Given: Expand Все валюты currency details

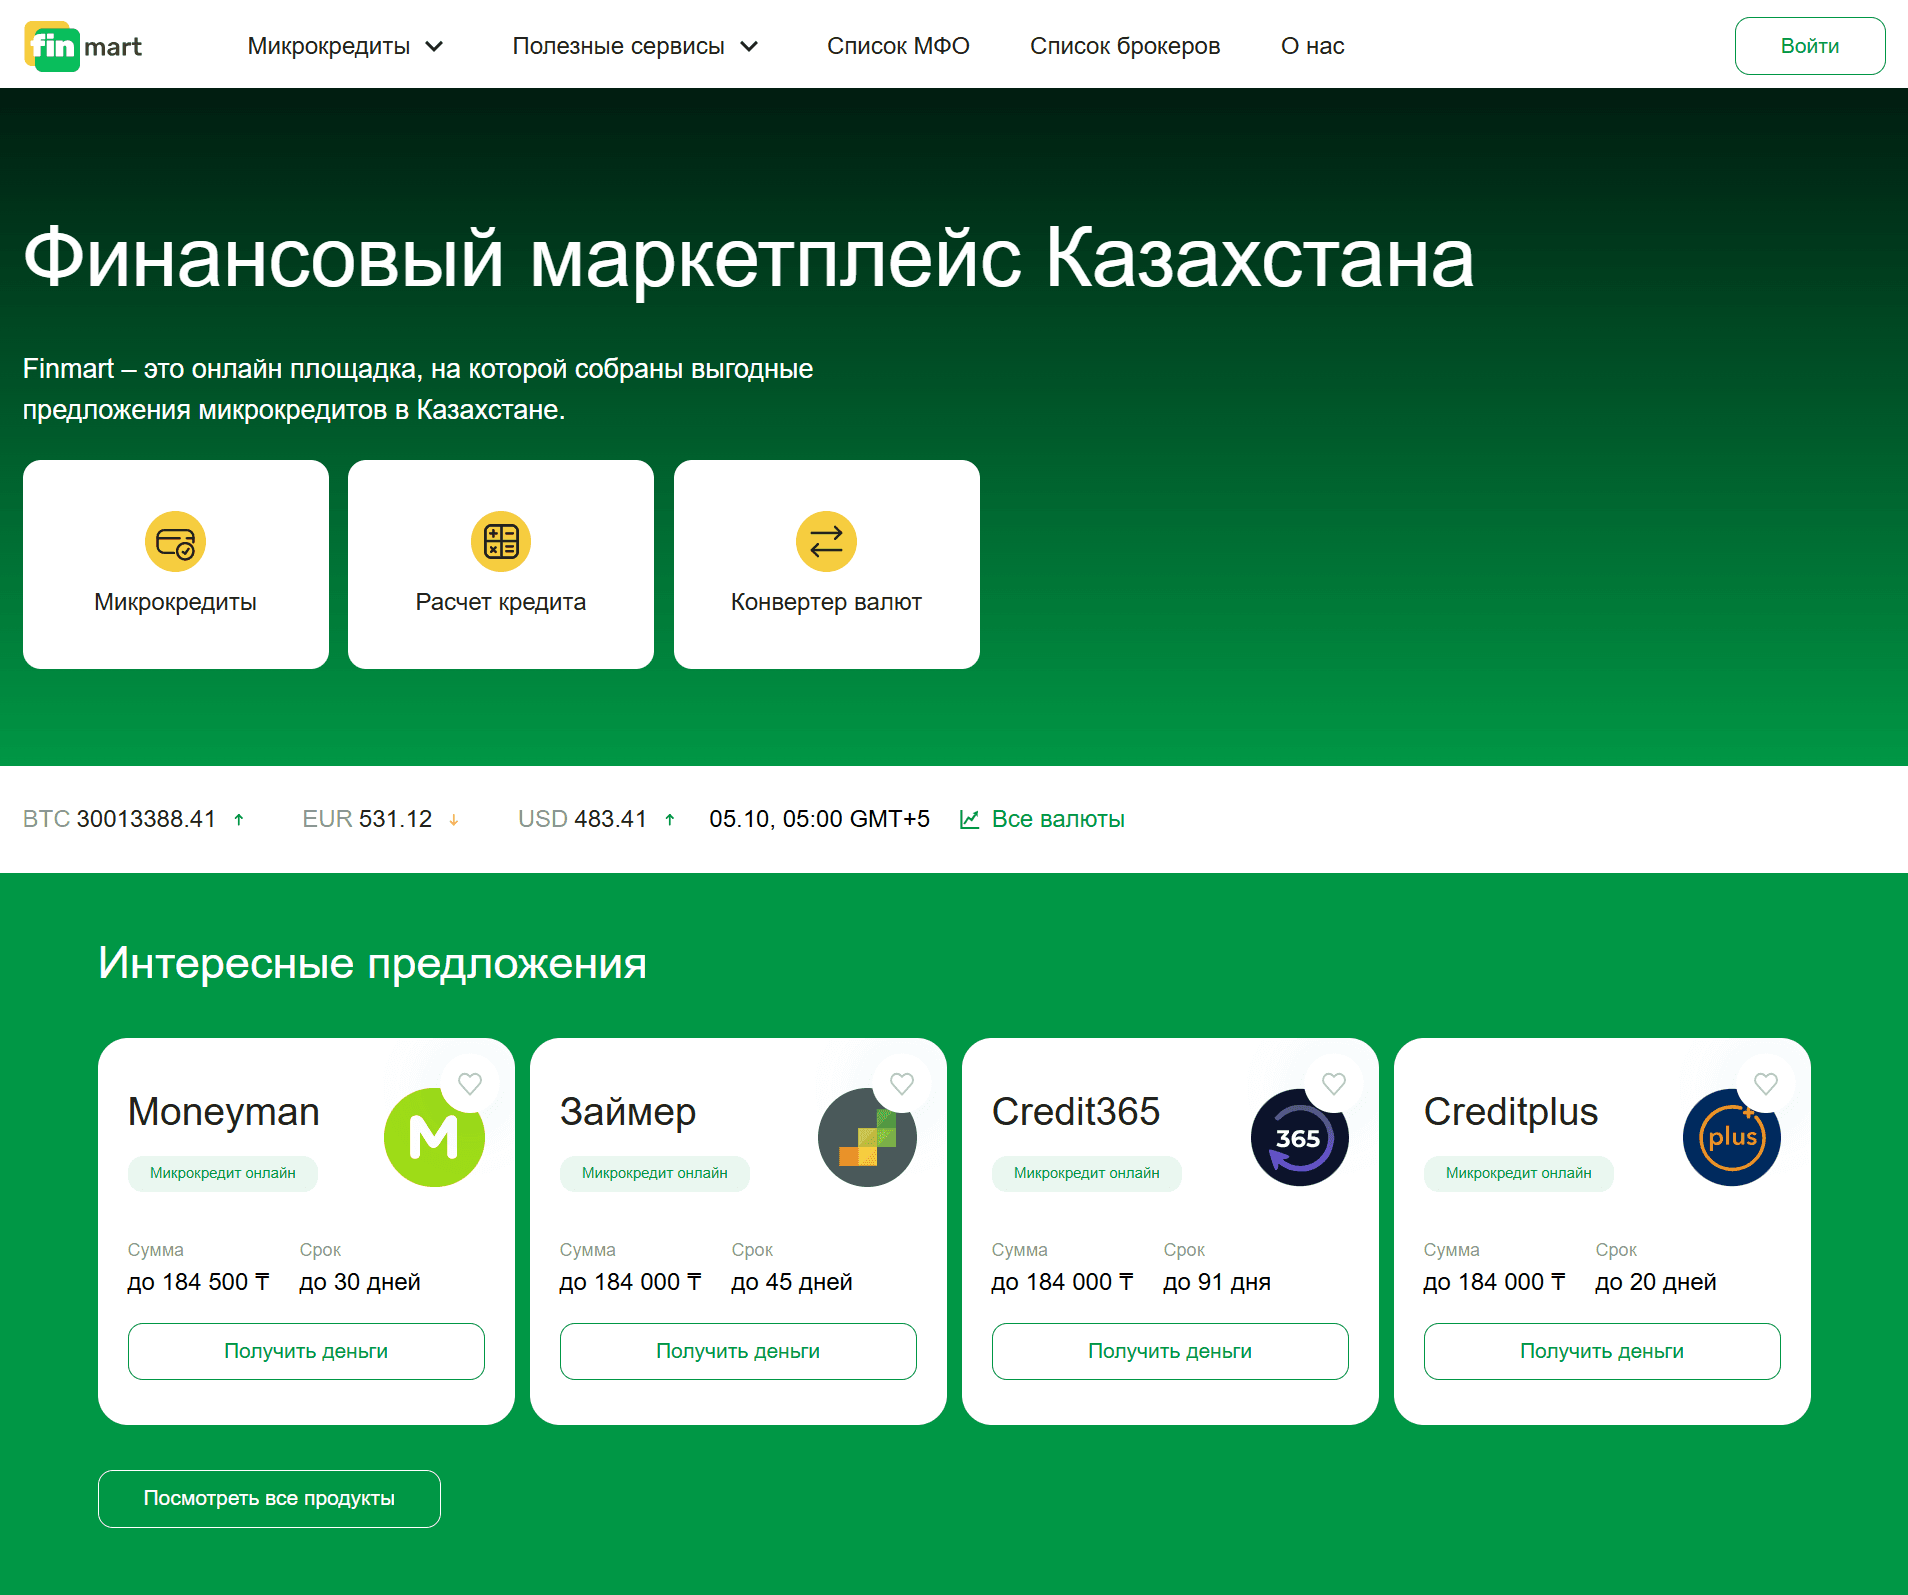Looking at the screenshot, I should (1057, 818).
